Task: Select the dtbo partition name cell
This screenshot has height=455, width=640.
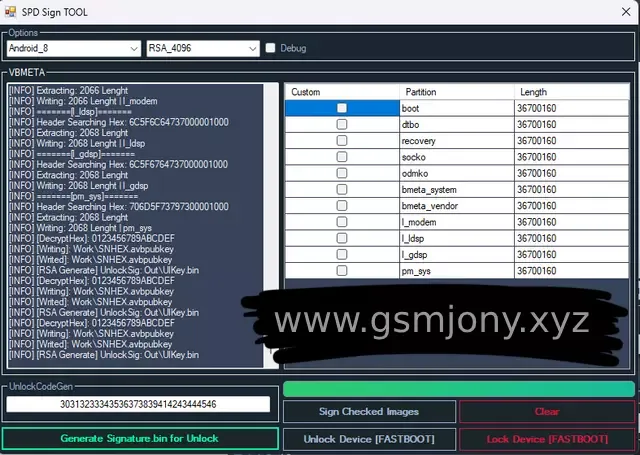Action: pyautogui.click(x=457, y=124)
